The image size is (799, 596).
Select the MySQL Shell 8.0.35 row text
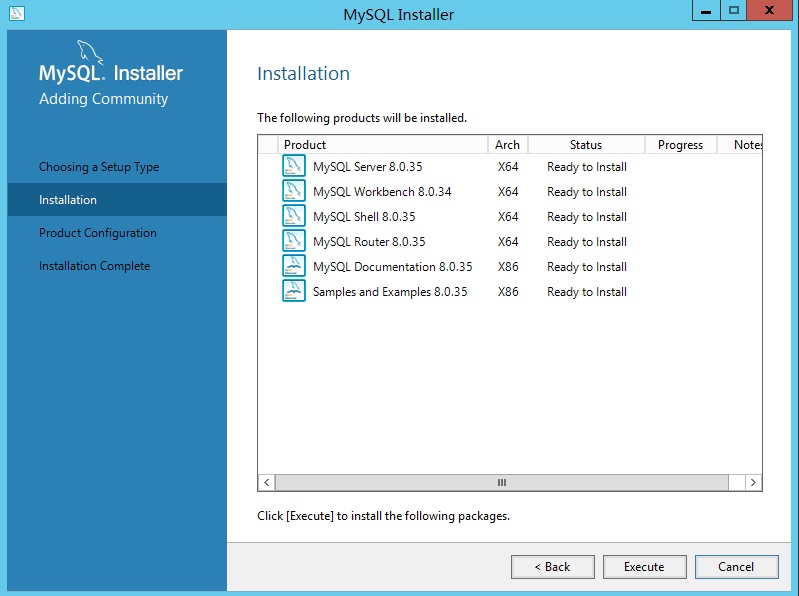point(364,216)
